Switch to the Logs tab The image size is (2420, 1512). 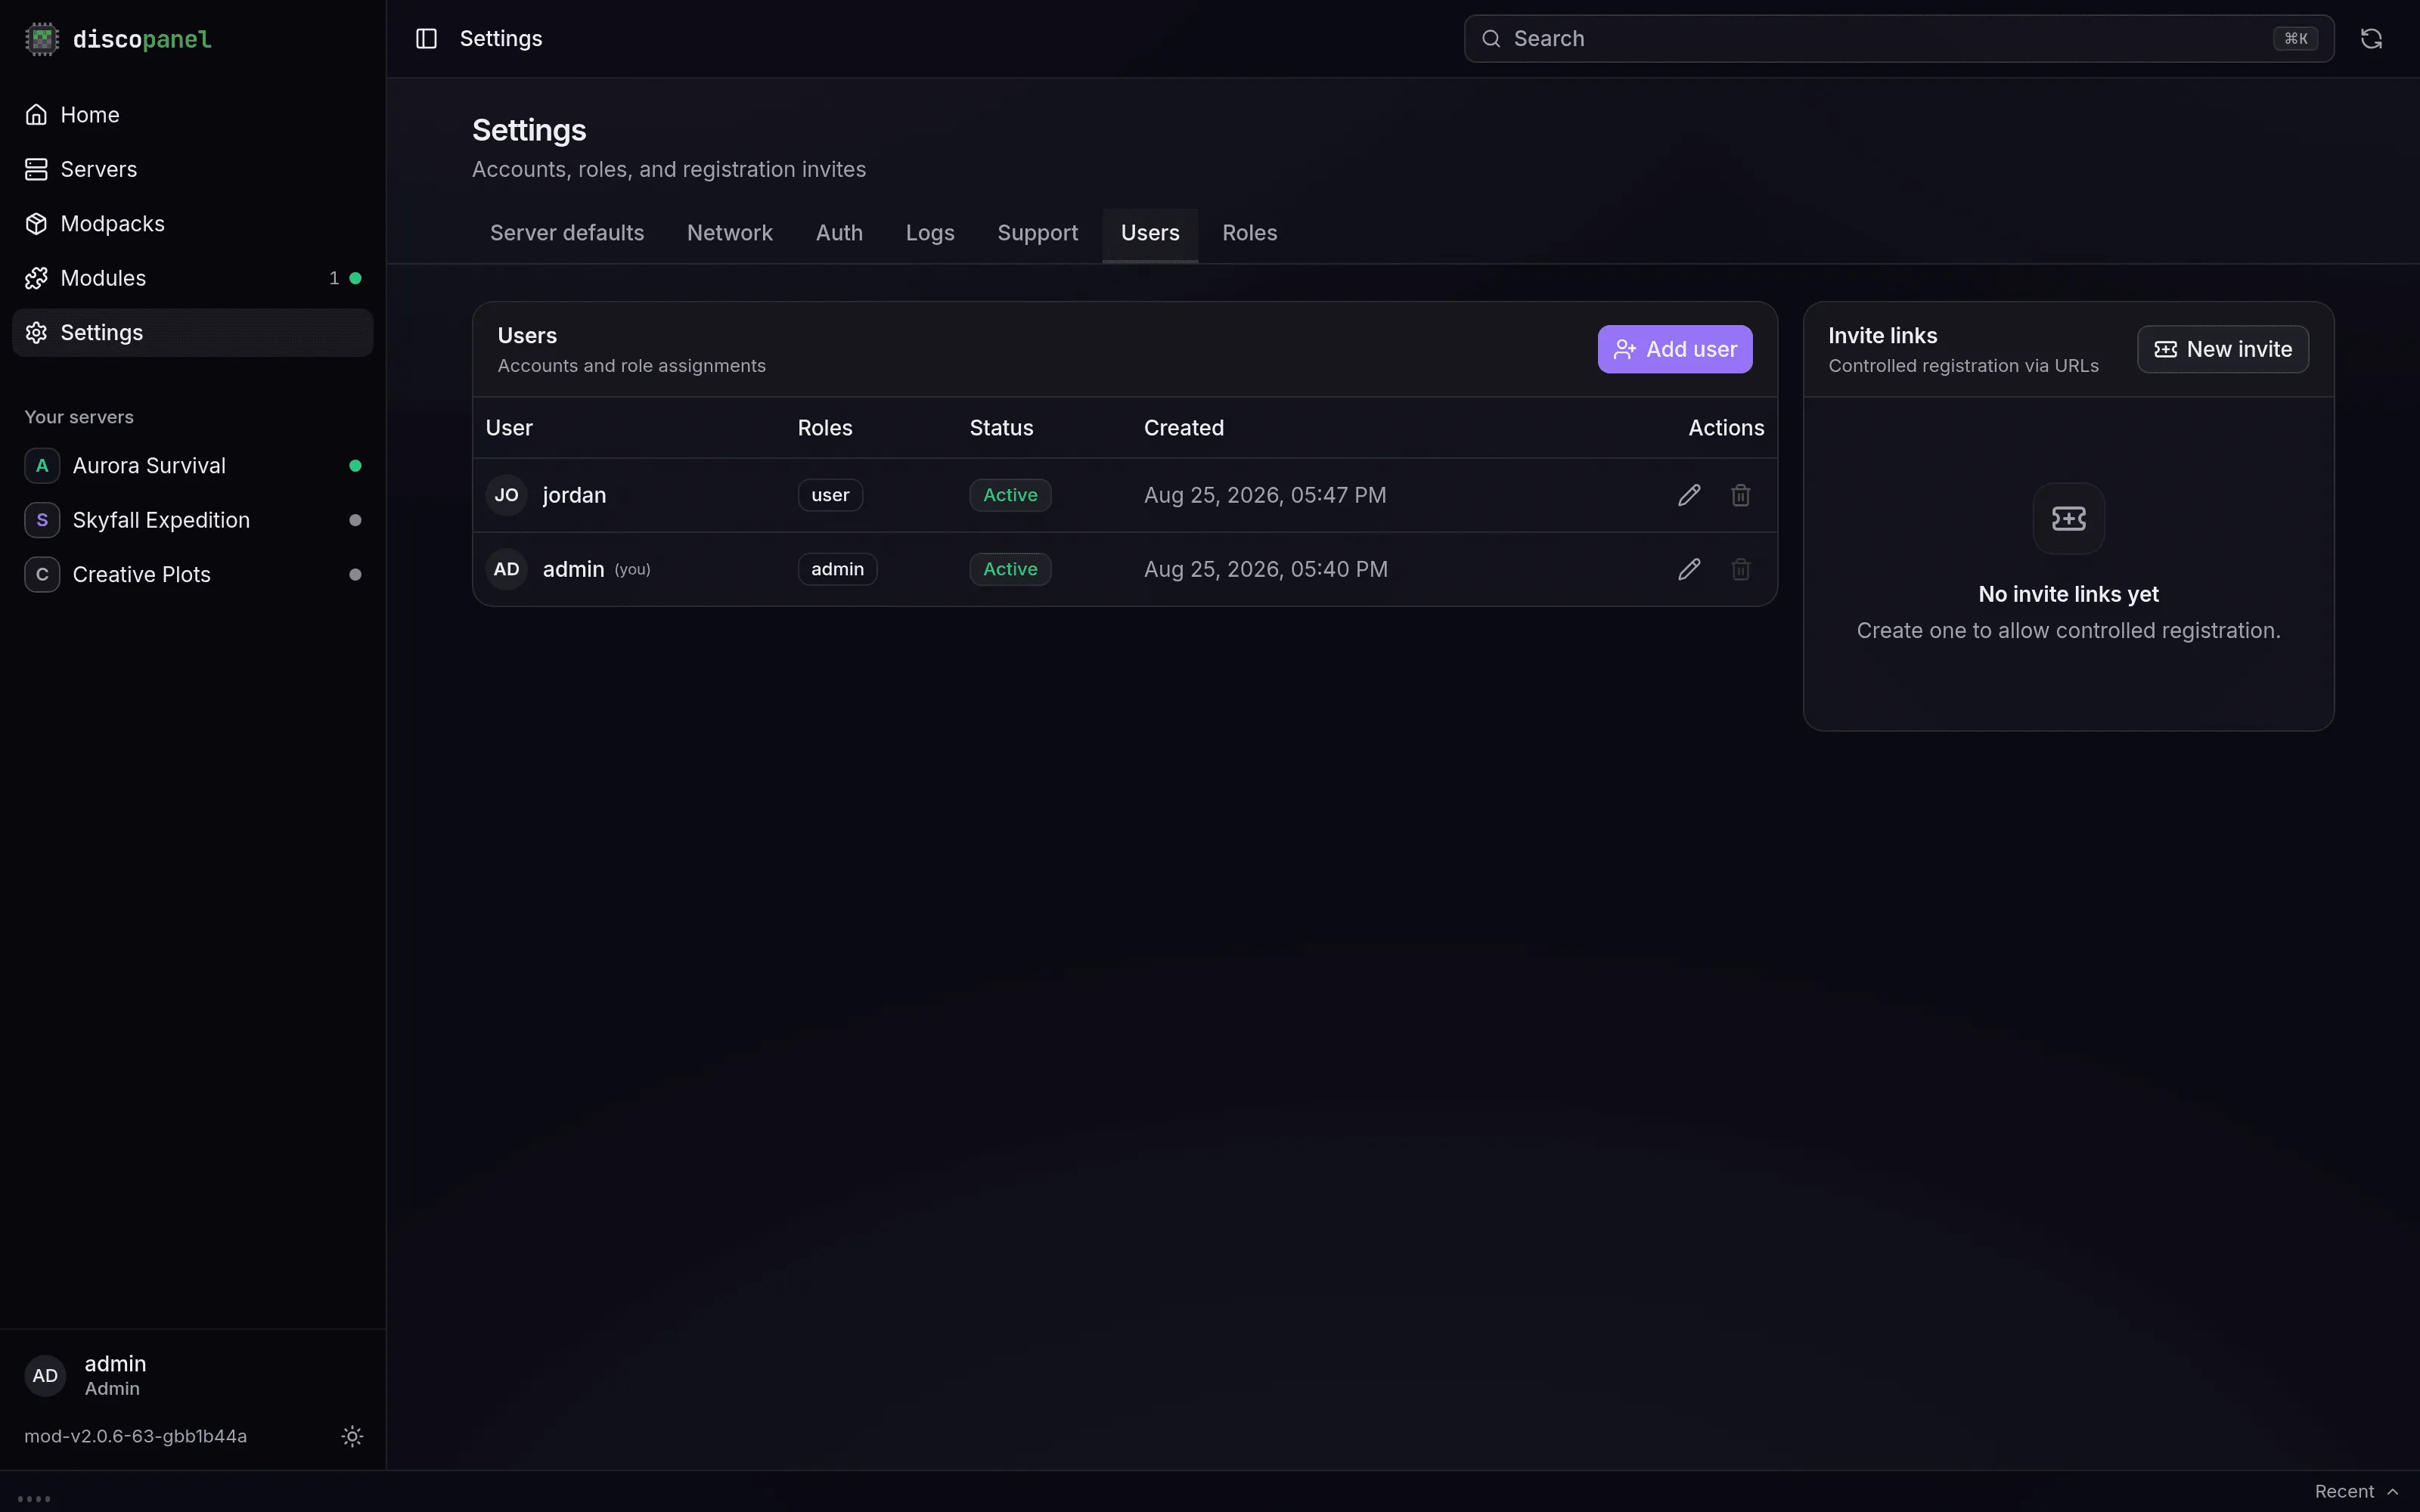pyautogui.click(x=930, y=233)
